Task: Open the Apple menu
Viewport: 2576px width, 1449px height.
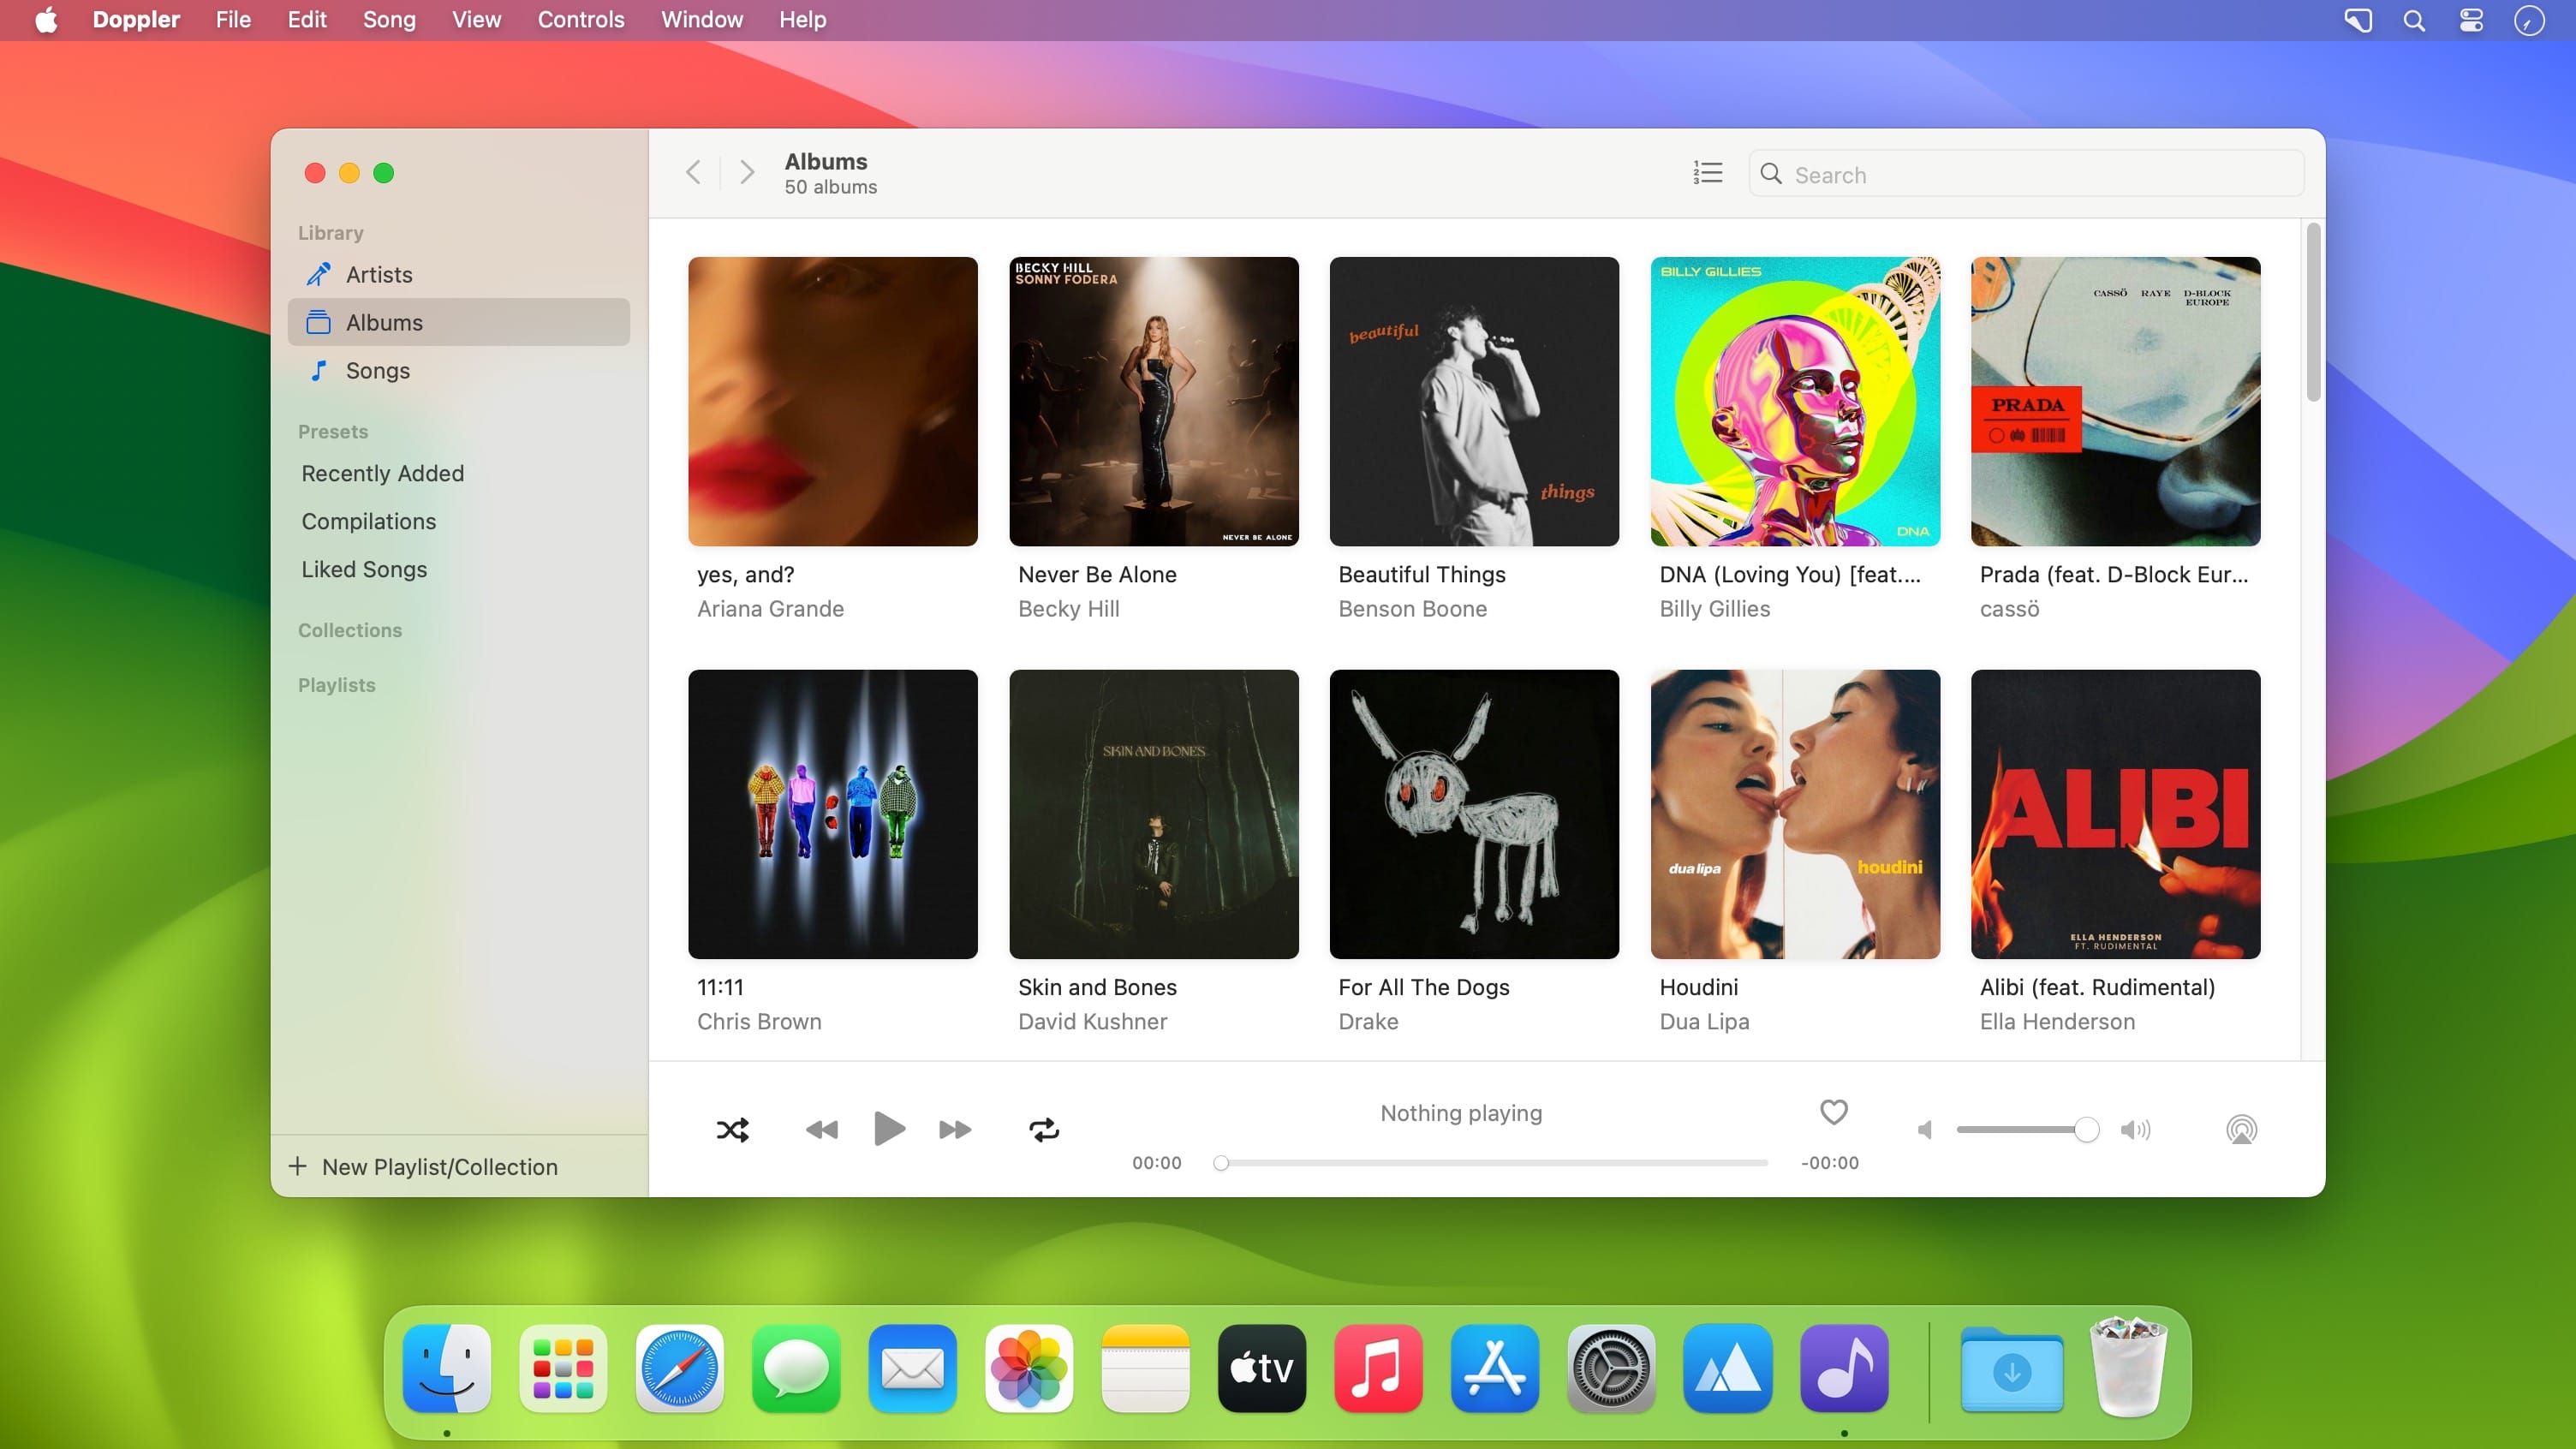Action: pyautogui.click(x=46, y=20)
